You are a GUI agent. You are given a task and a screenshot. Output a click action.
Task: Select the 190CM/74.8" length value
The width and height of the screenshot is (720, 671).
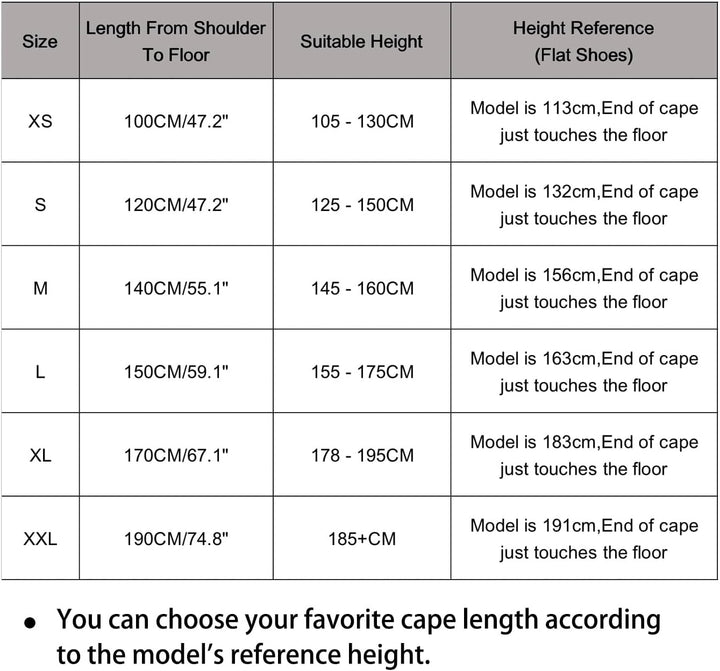[x=176, y=539]
